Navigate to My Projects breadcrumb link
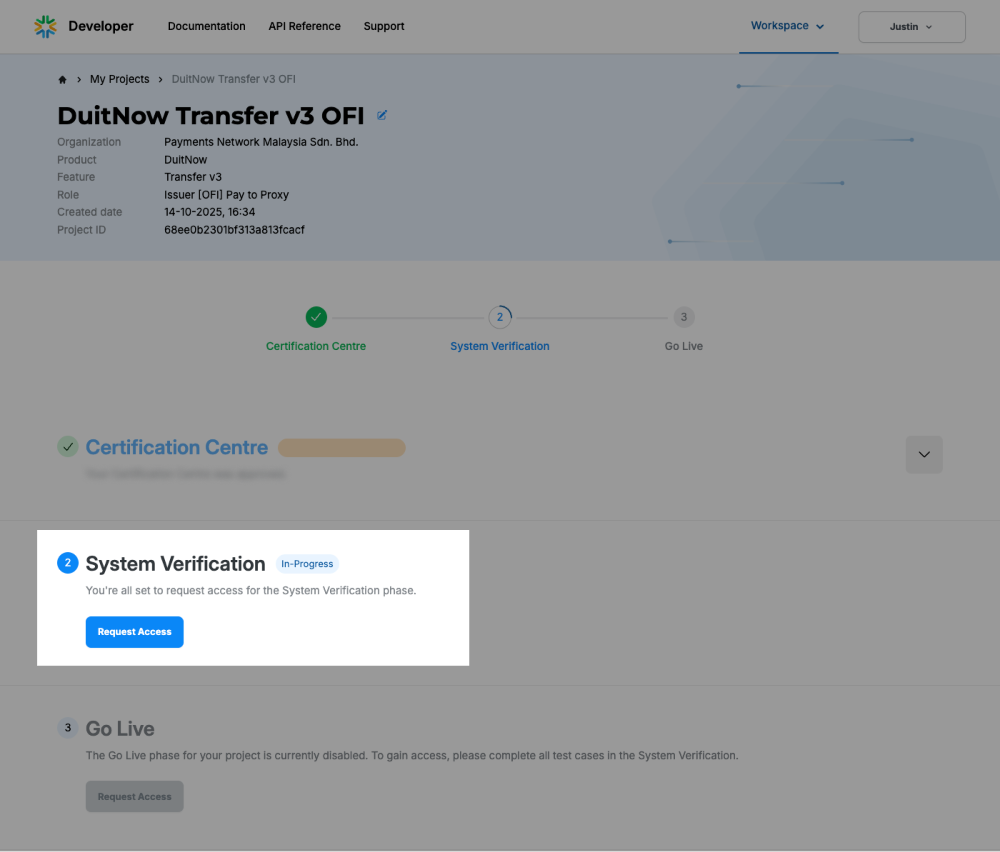 click(119, 79)
